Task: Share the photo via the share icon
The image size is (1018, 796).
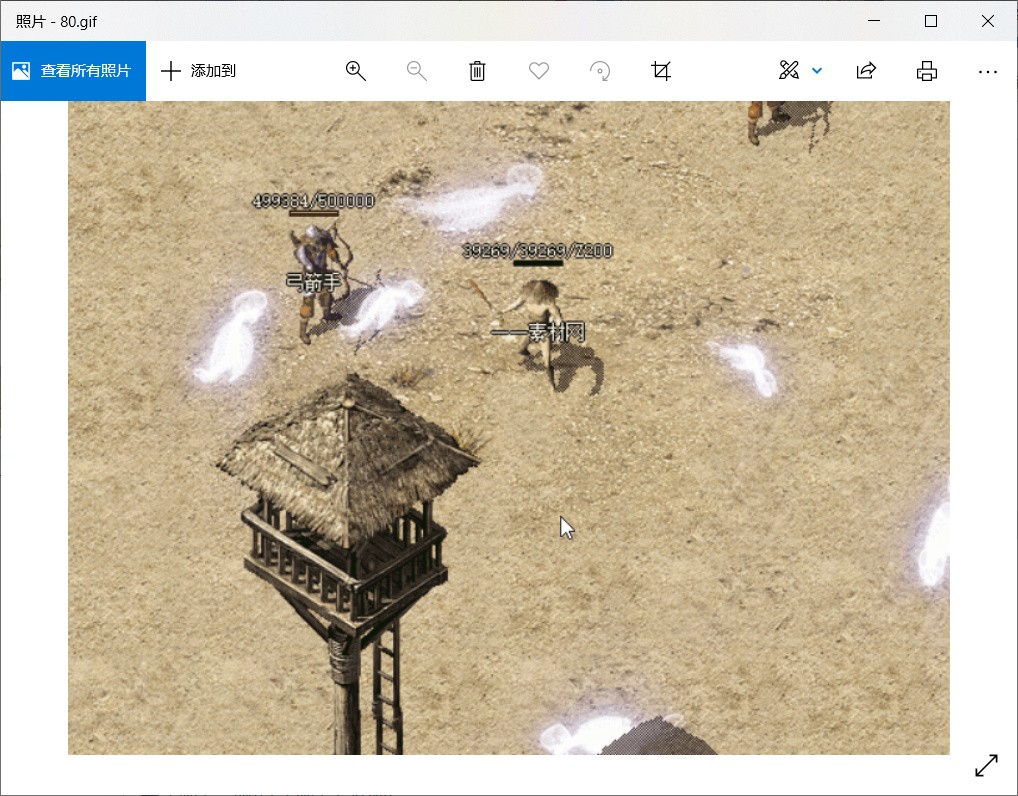Action: (866, 71)
